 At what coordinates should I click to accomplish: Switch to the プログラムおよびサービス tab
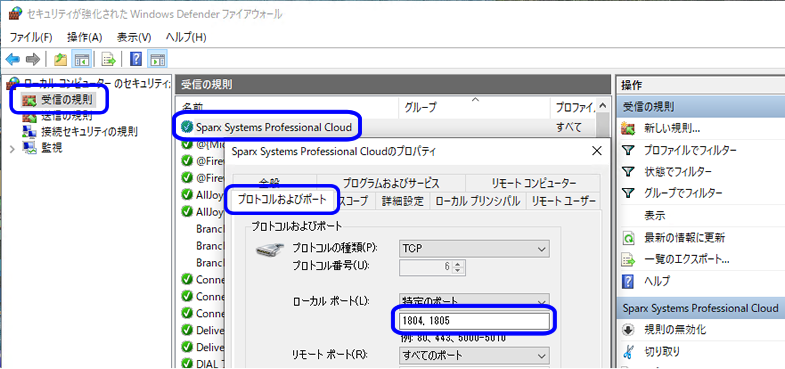click(391, 183)
